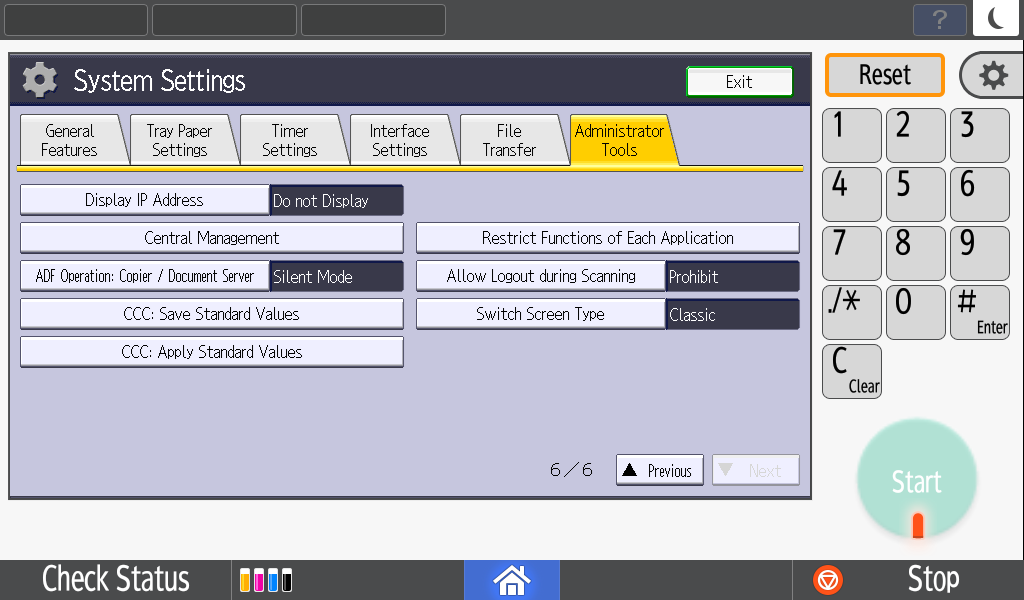Open Central Management settings

[211, 238]
